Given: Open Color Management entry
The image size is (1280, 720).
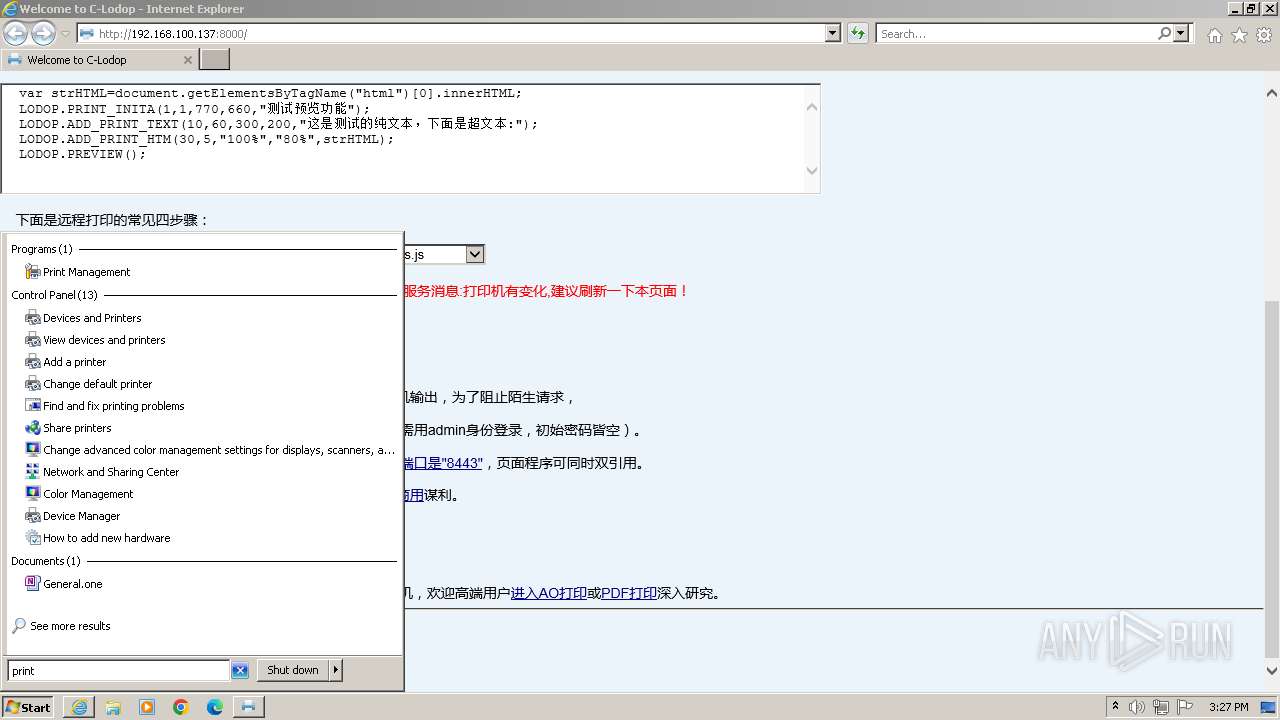Looking at the screenshot, I should [88, 494].
